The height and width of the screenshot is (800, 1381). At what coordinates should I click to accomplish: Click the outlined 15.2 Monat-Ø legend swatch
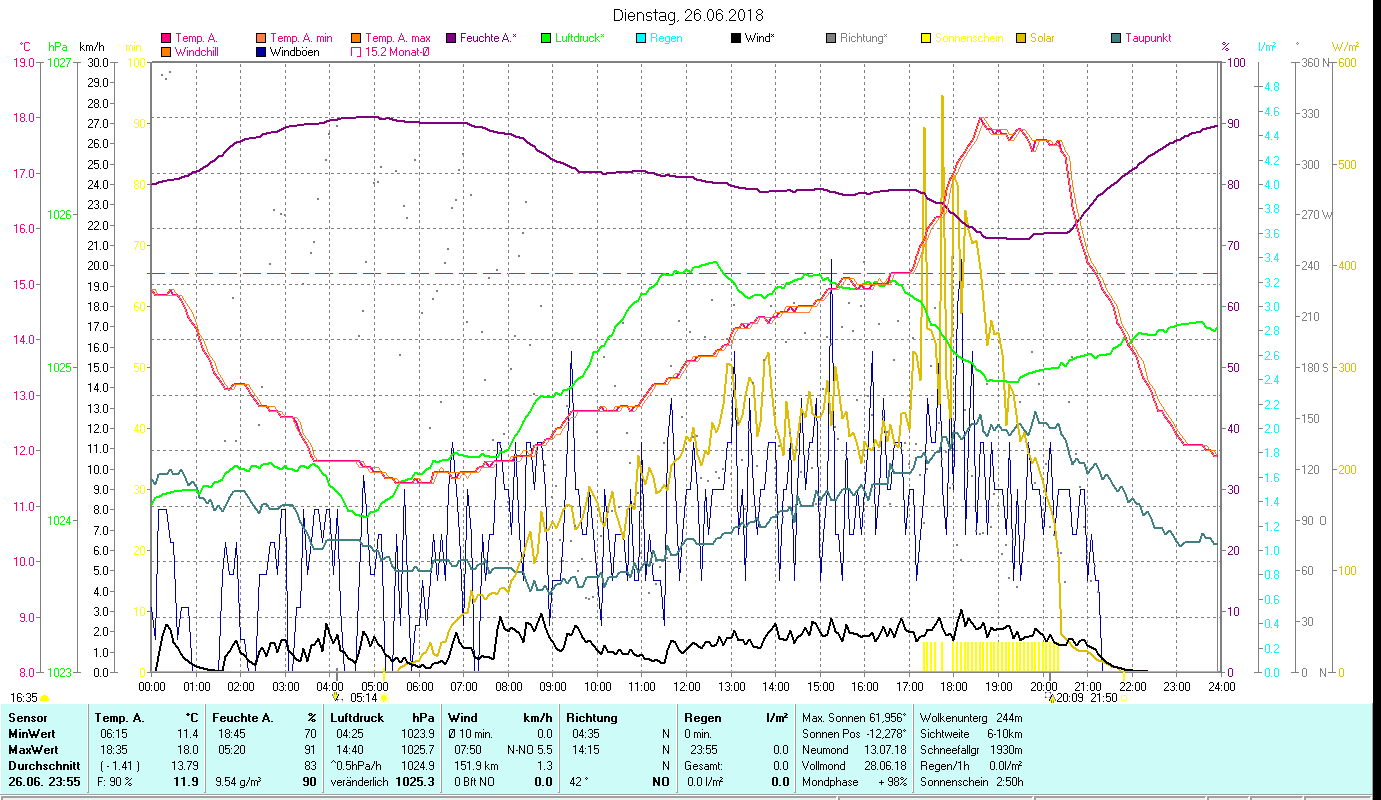(x=356, y=51)
